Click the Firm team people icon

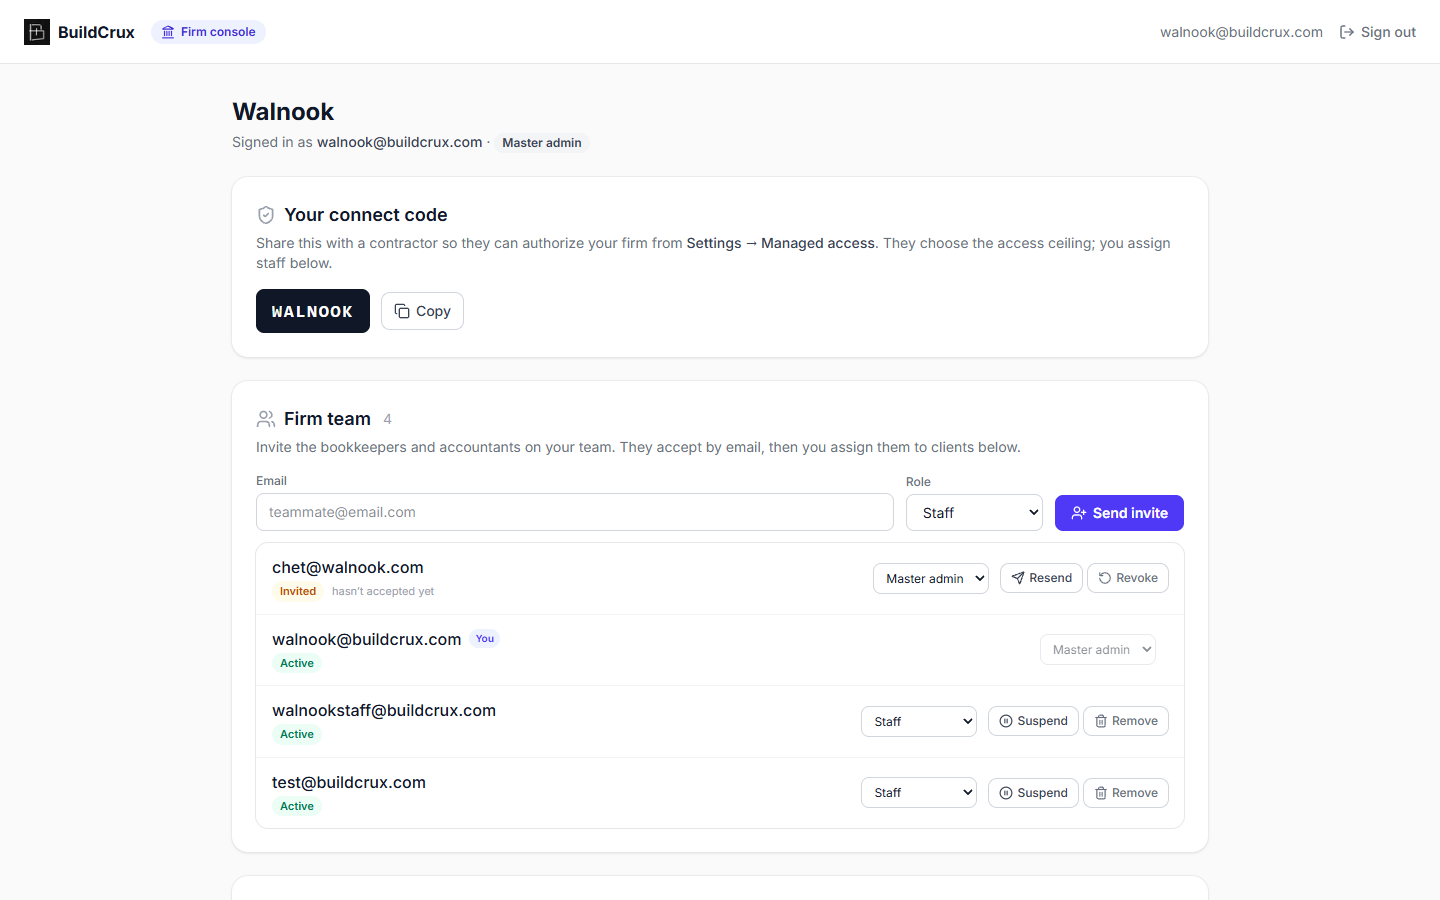tap(266, 419)
